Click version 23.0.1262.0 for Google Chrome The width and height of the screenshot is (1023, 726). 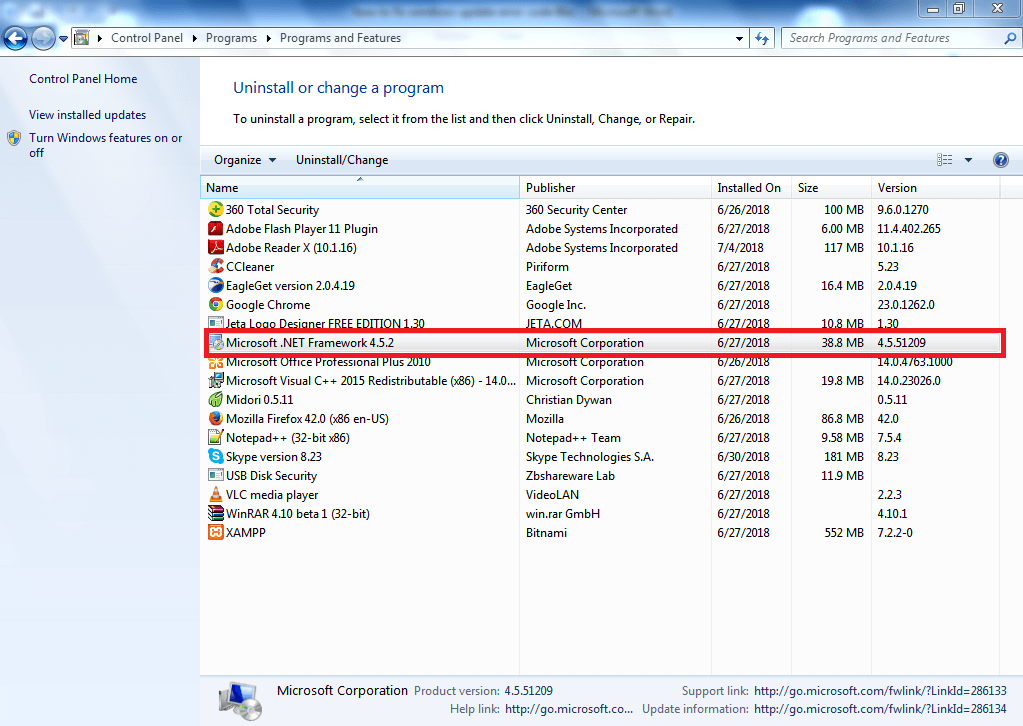click(906, 305)
